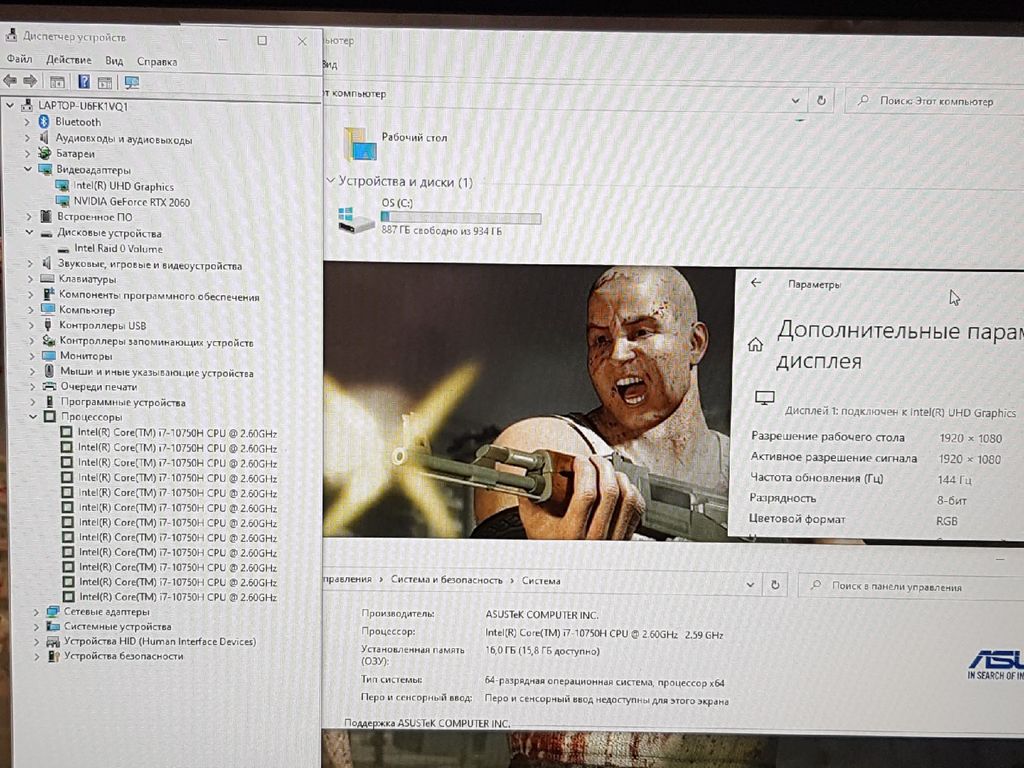Click the refresh button in Explorer address bar

point(821,101)
